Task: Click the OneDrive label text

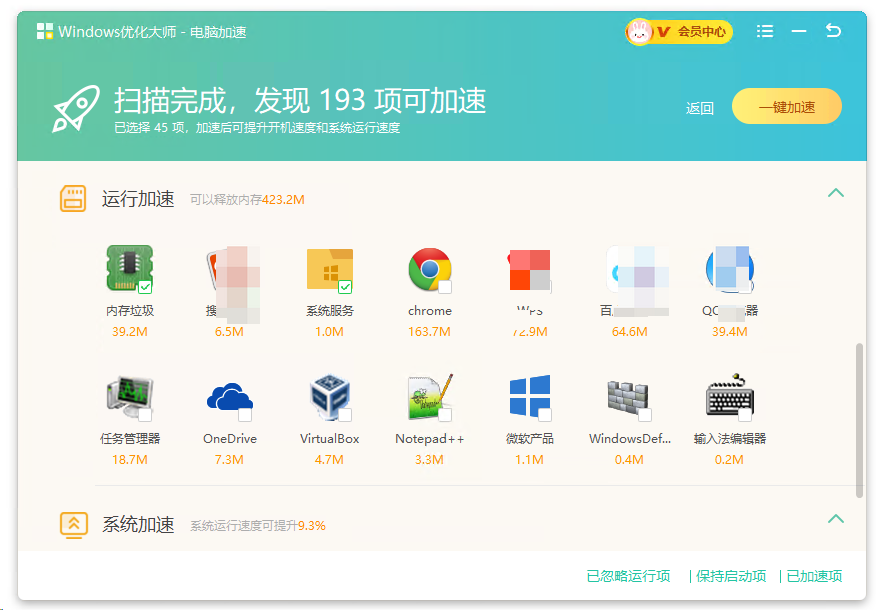Action: (230, 439)
